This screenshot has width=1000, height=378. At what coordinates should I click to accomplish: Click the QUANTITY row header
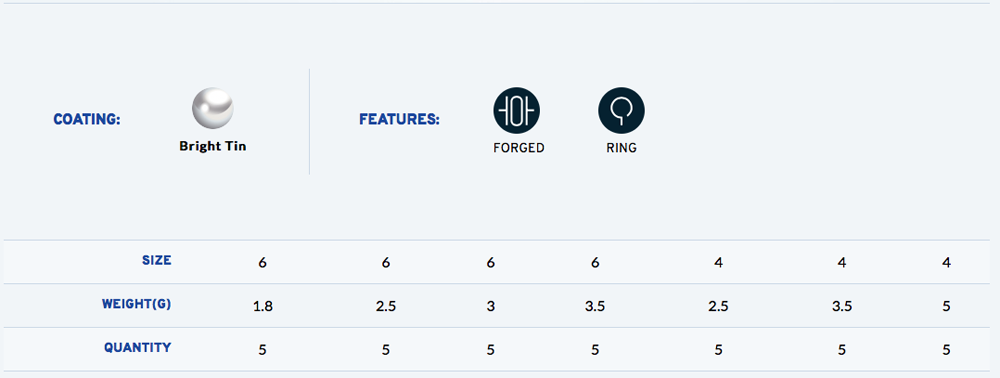138,347
